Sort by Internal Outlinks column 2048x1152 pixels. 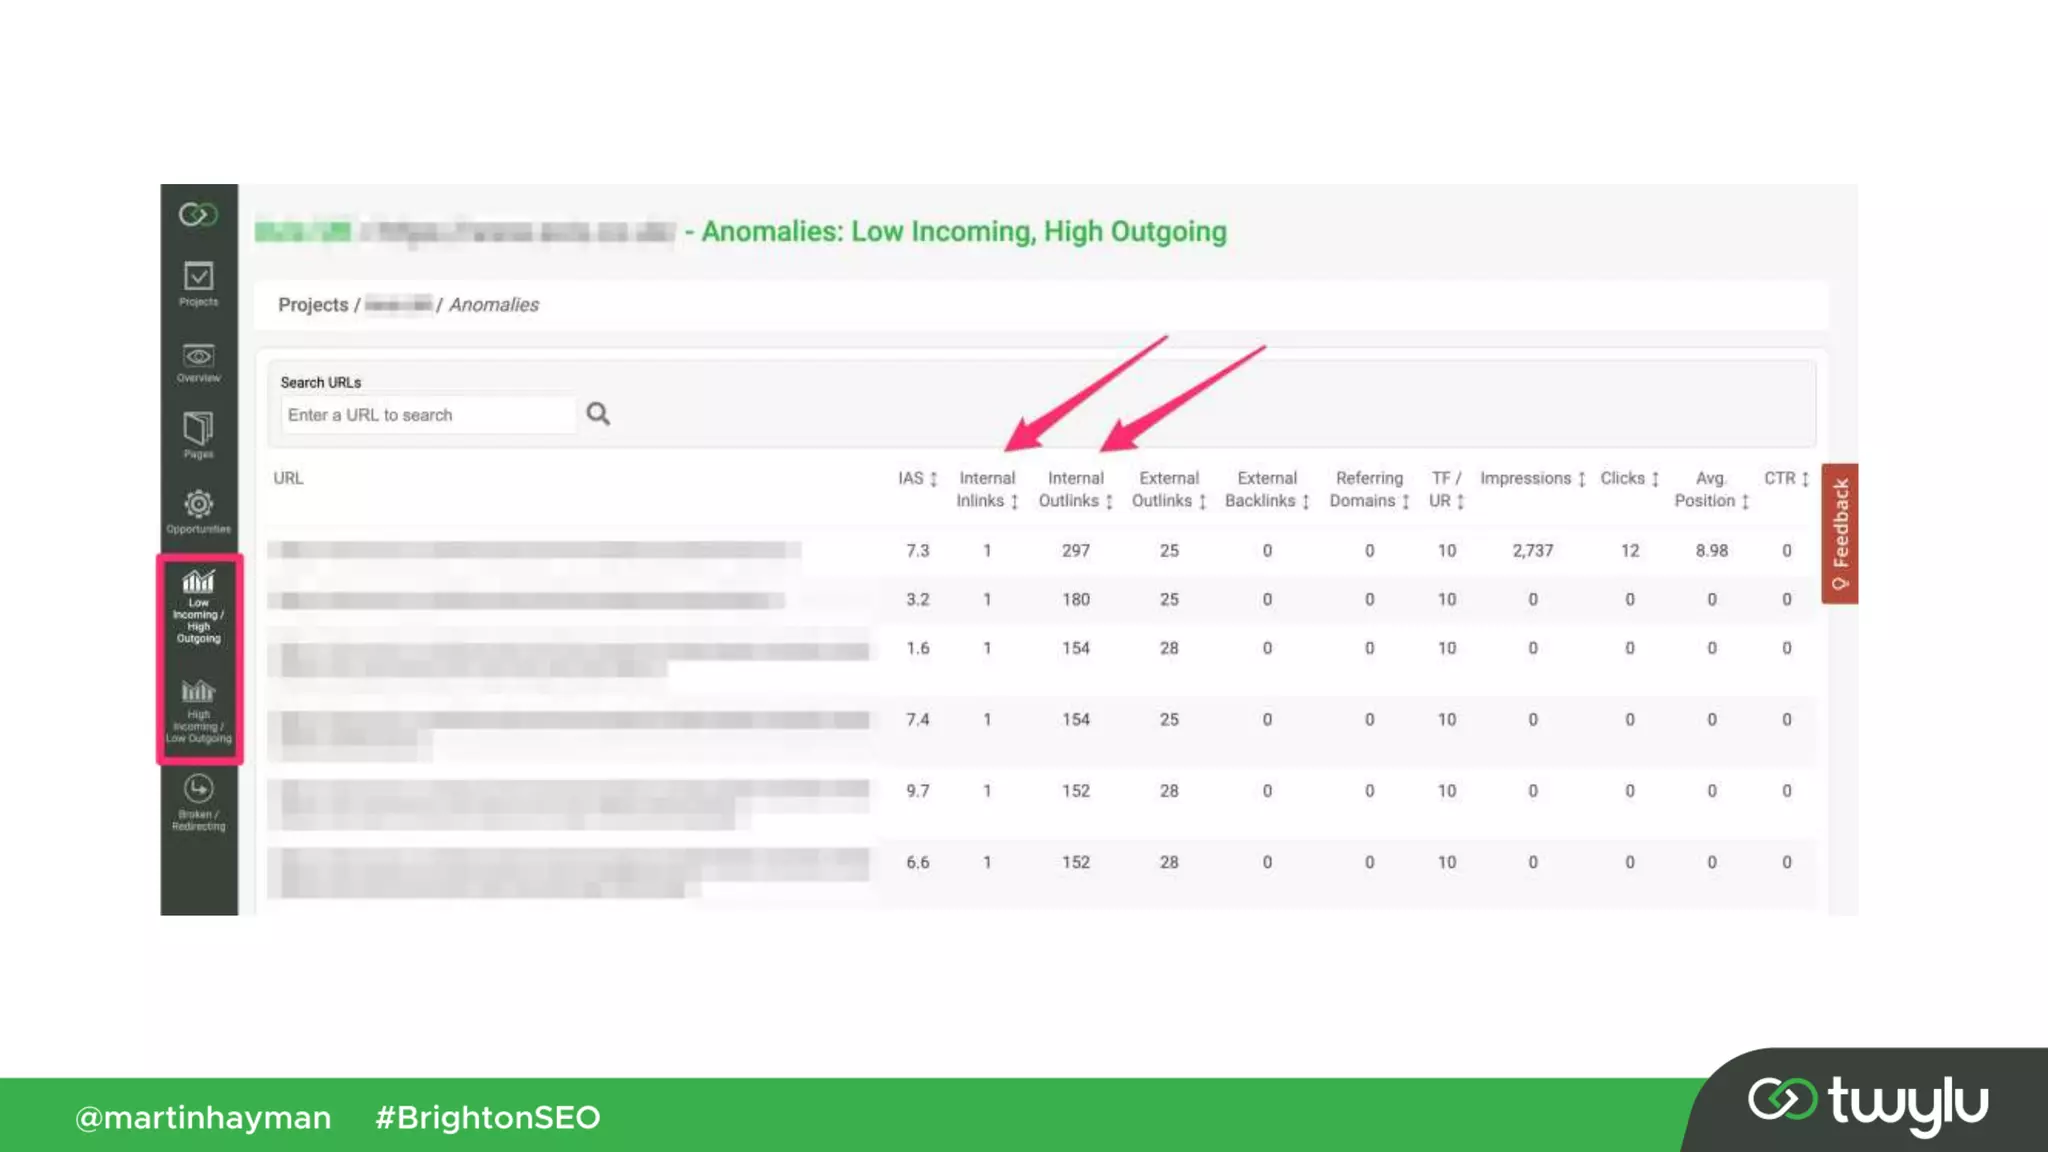pos(1075,489)
